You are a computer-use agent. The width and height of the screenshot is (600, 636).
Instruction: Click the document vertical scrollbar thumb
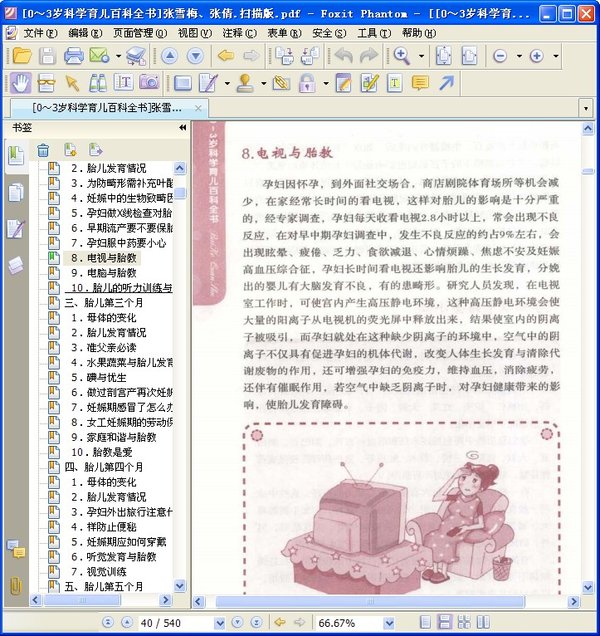588,172
